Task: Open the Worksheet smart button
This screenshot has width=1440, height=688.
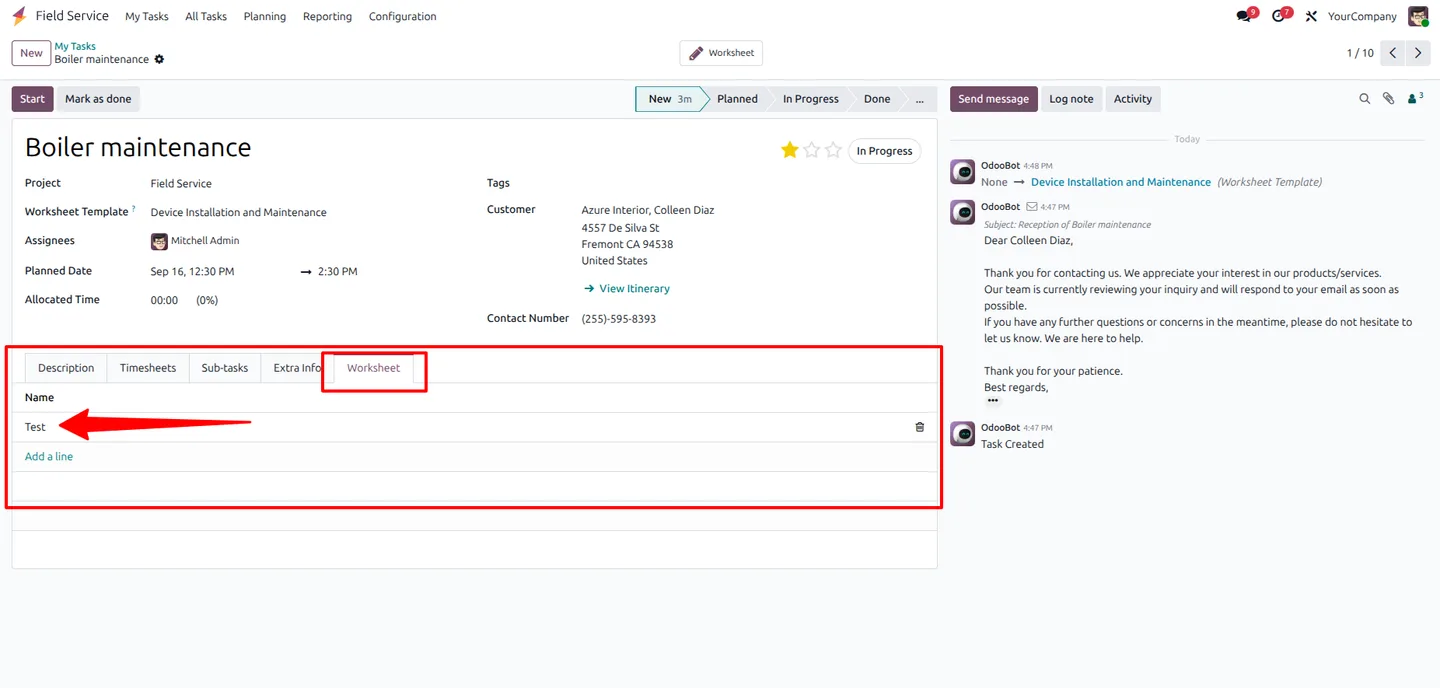Action: (x=721, y=53)
